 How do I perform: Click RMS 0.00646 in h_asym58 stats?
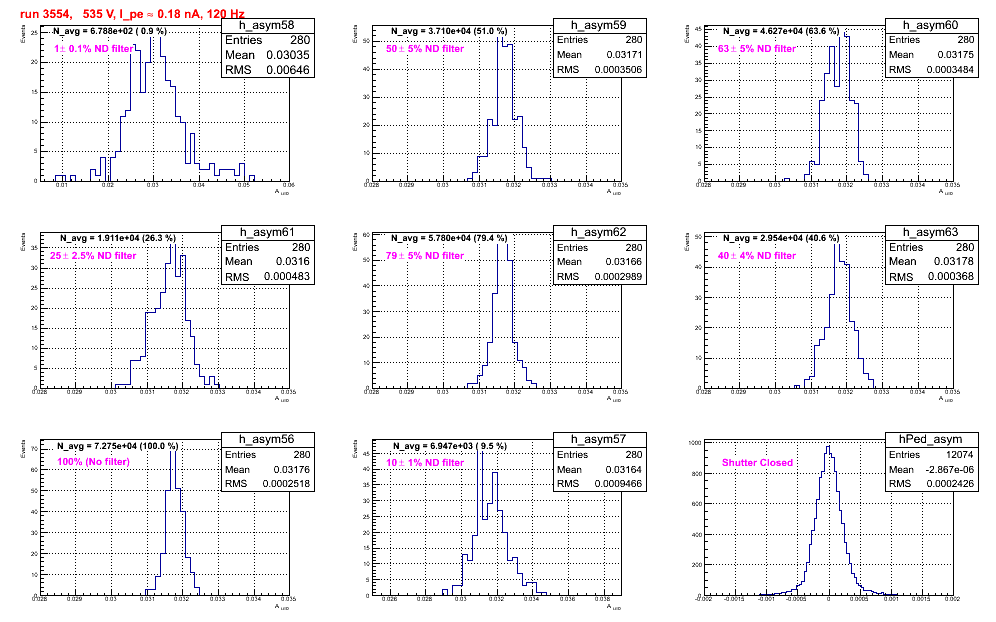click(x=267, y=70)
